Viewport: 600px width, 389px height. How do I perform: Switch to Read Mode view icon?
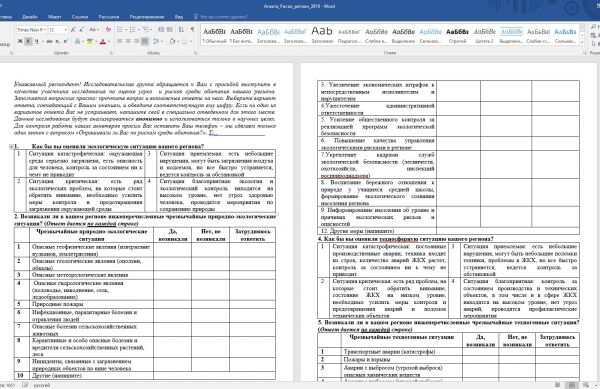tap(558, 385)
